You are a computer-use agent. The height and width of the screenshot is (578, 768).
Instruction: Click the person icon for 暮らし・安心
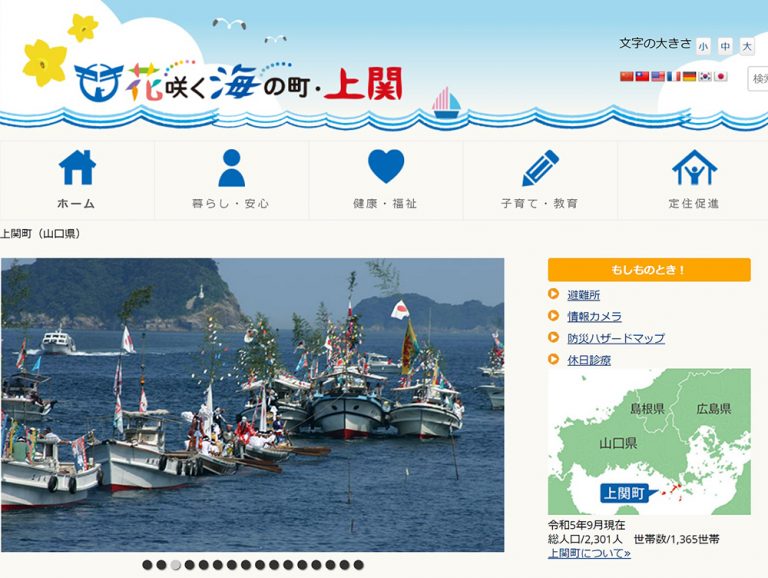coord(231,168)
